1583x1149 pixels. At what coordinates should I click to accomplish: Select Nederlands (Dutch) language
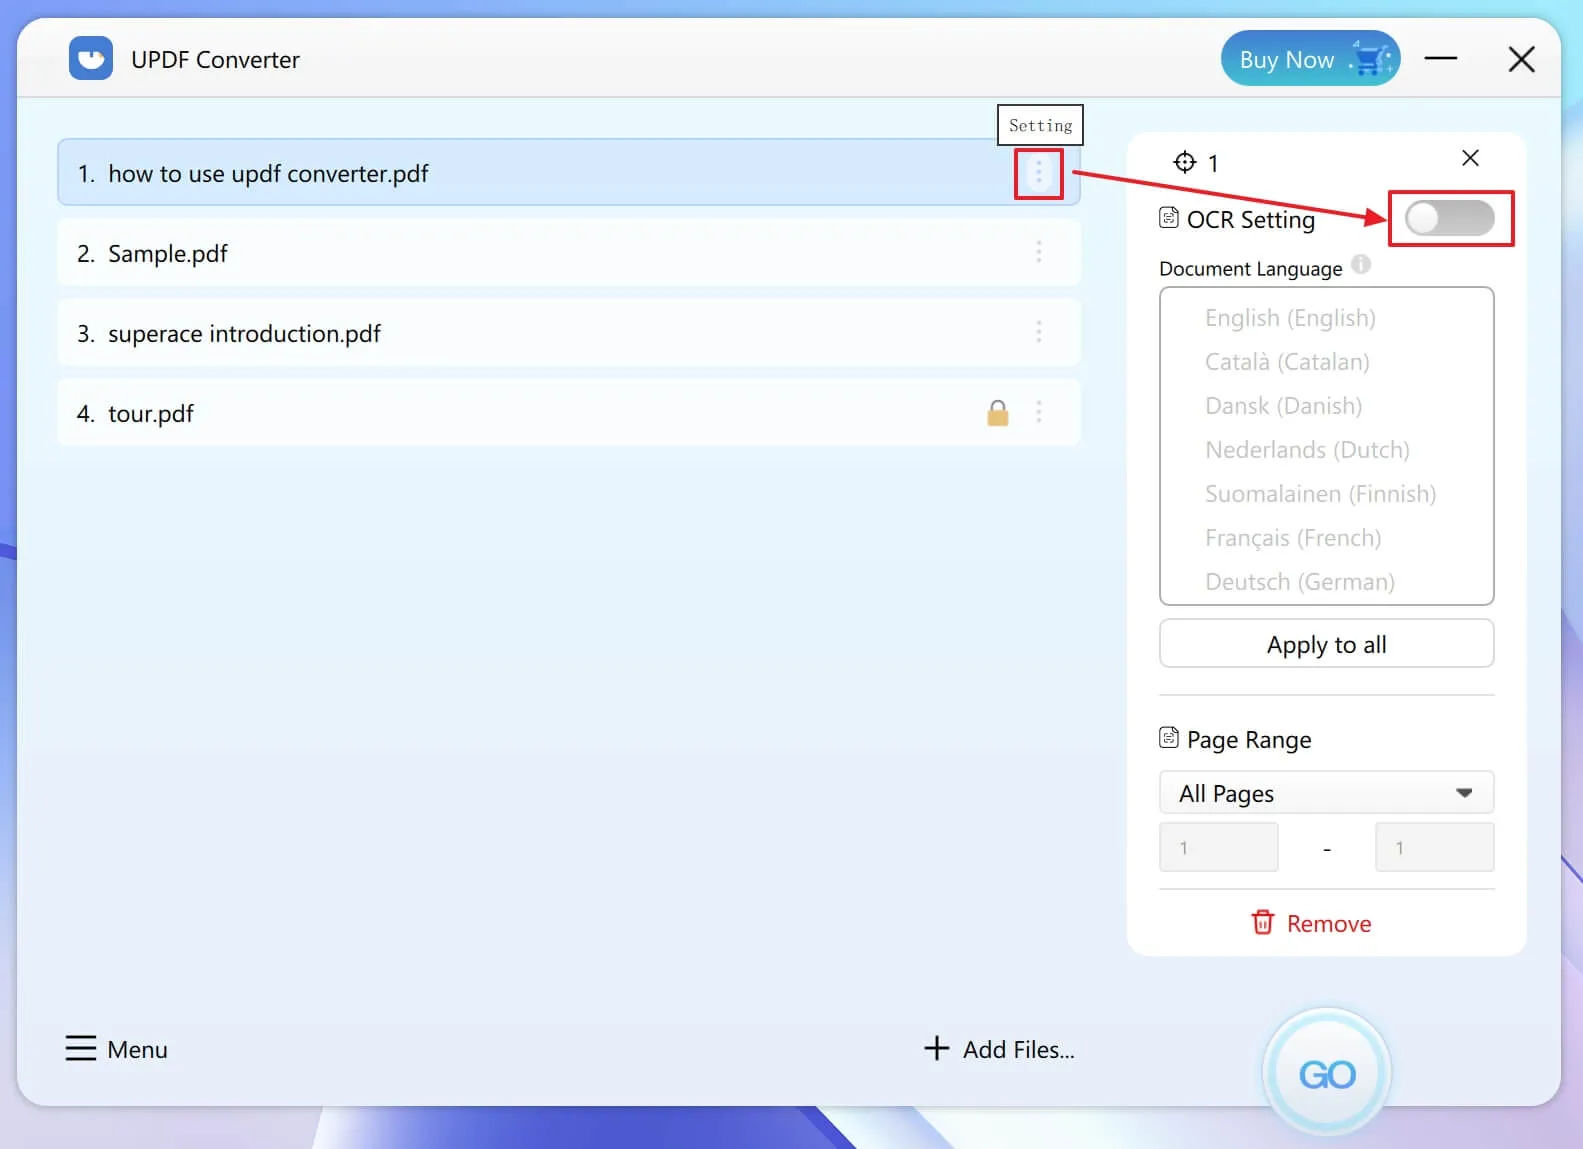[1307, 450]
